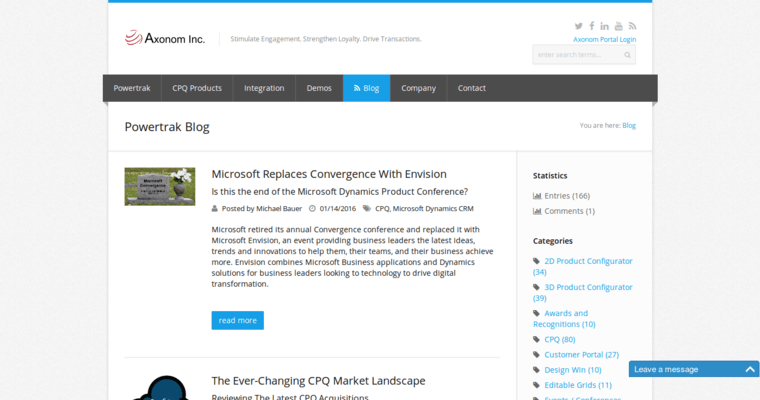
Task: Click inside the search terms field
Action: (575, 56)
